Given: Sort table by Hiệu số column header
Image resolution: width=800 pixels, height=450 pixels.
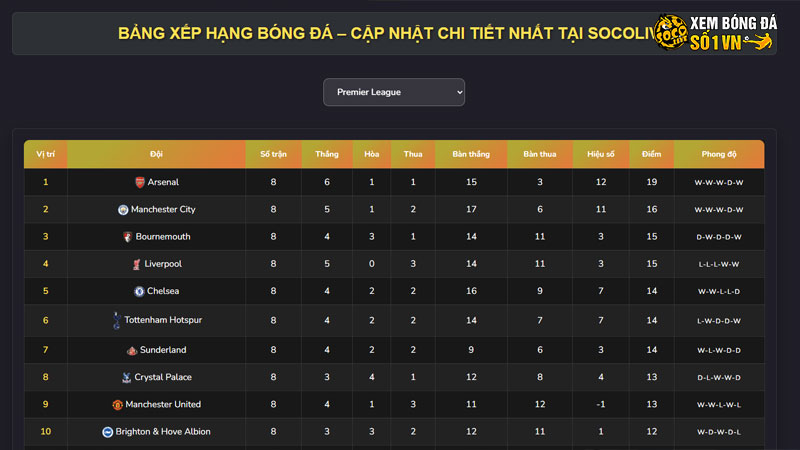Looking at the screenshot, I should pos(600,154).
